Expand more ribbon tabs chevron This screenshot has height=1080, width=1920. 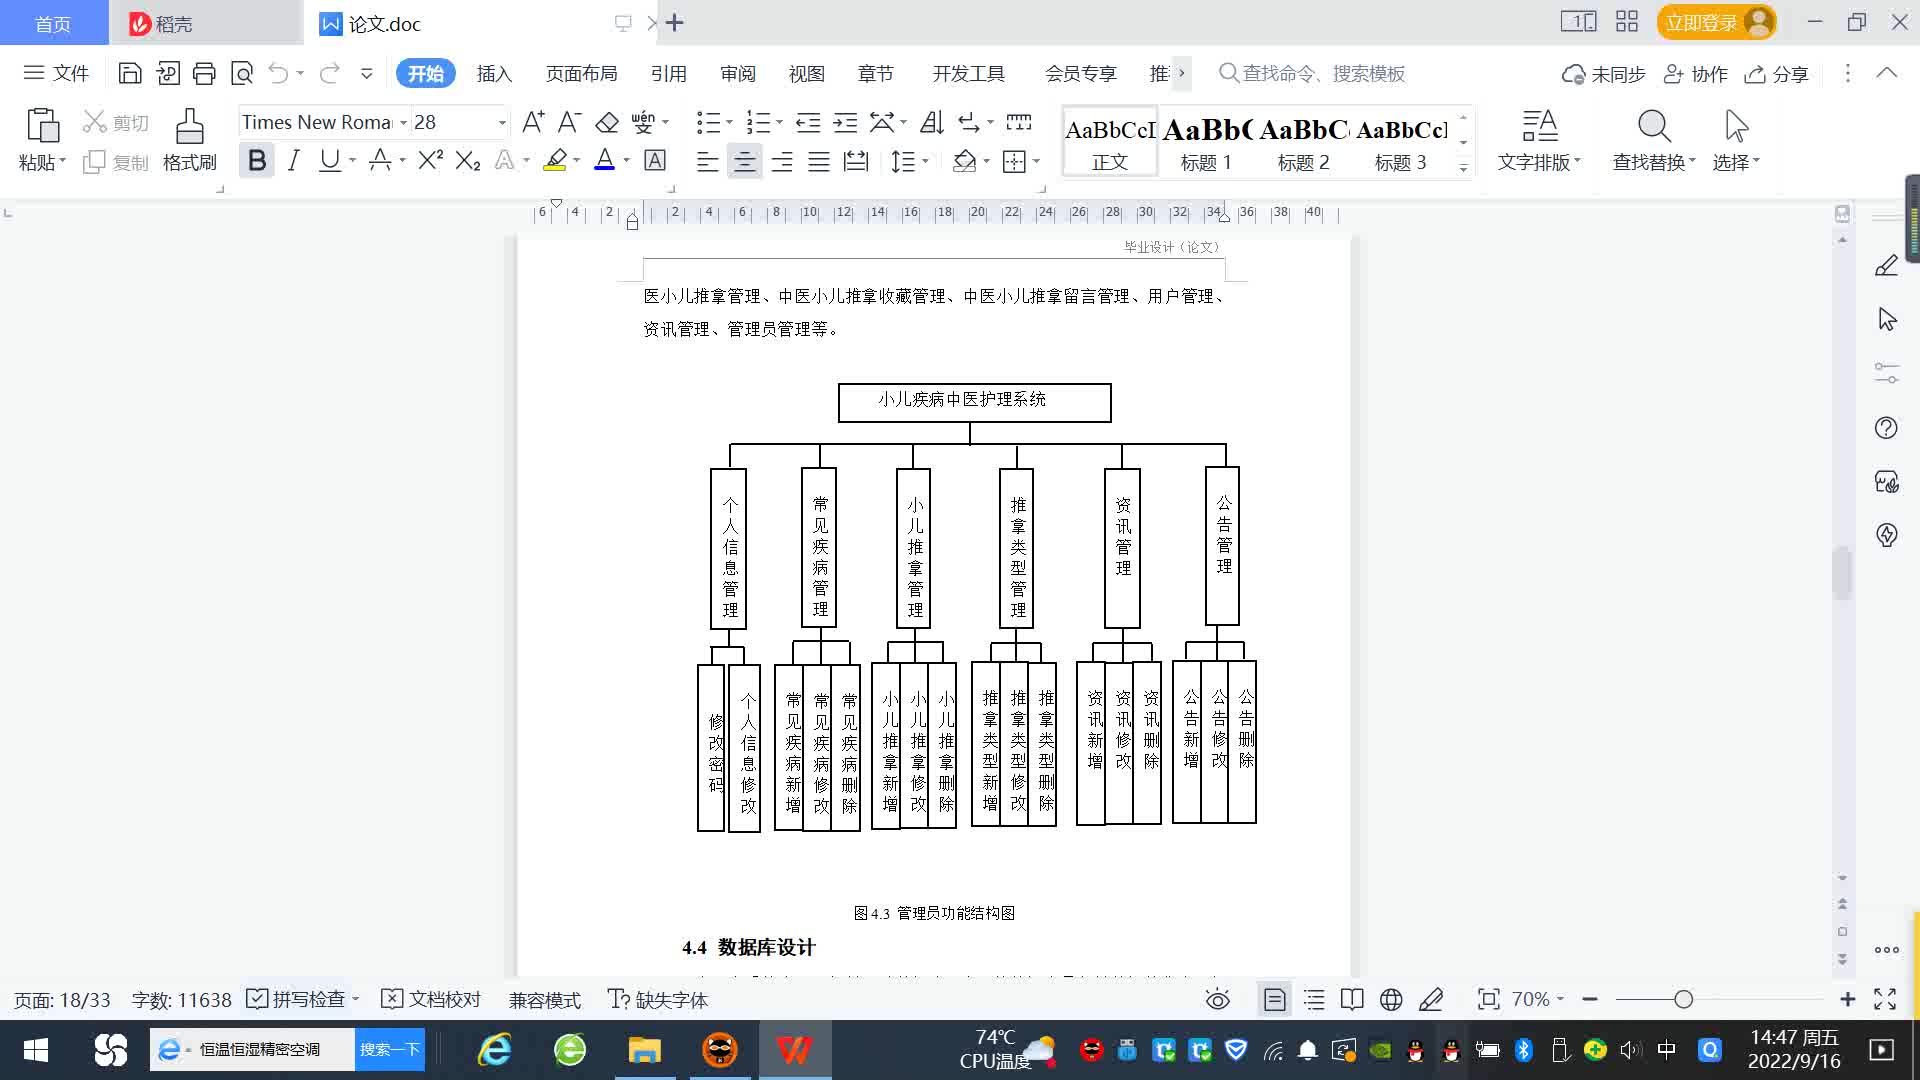tap(1182, 73)
